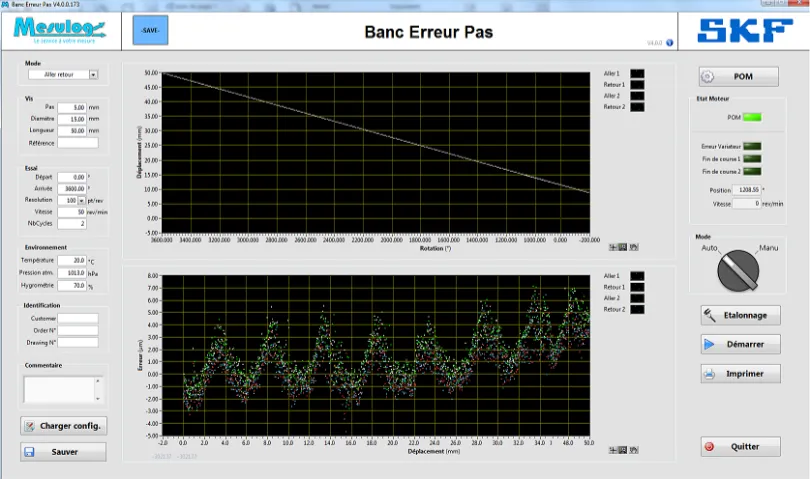Click the SKF logo
The width and height of the screenshot is (810, 479).
pos(745,30)
